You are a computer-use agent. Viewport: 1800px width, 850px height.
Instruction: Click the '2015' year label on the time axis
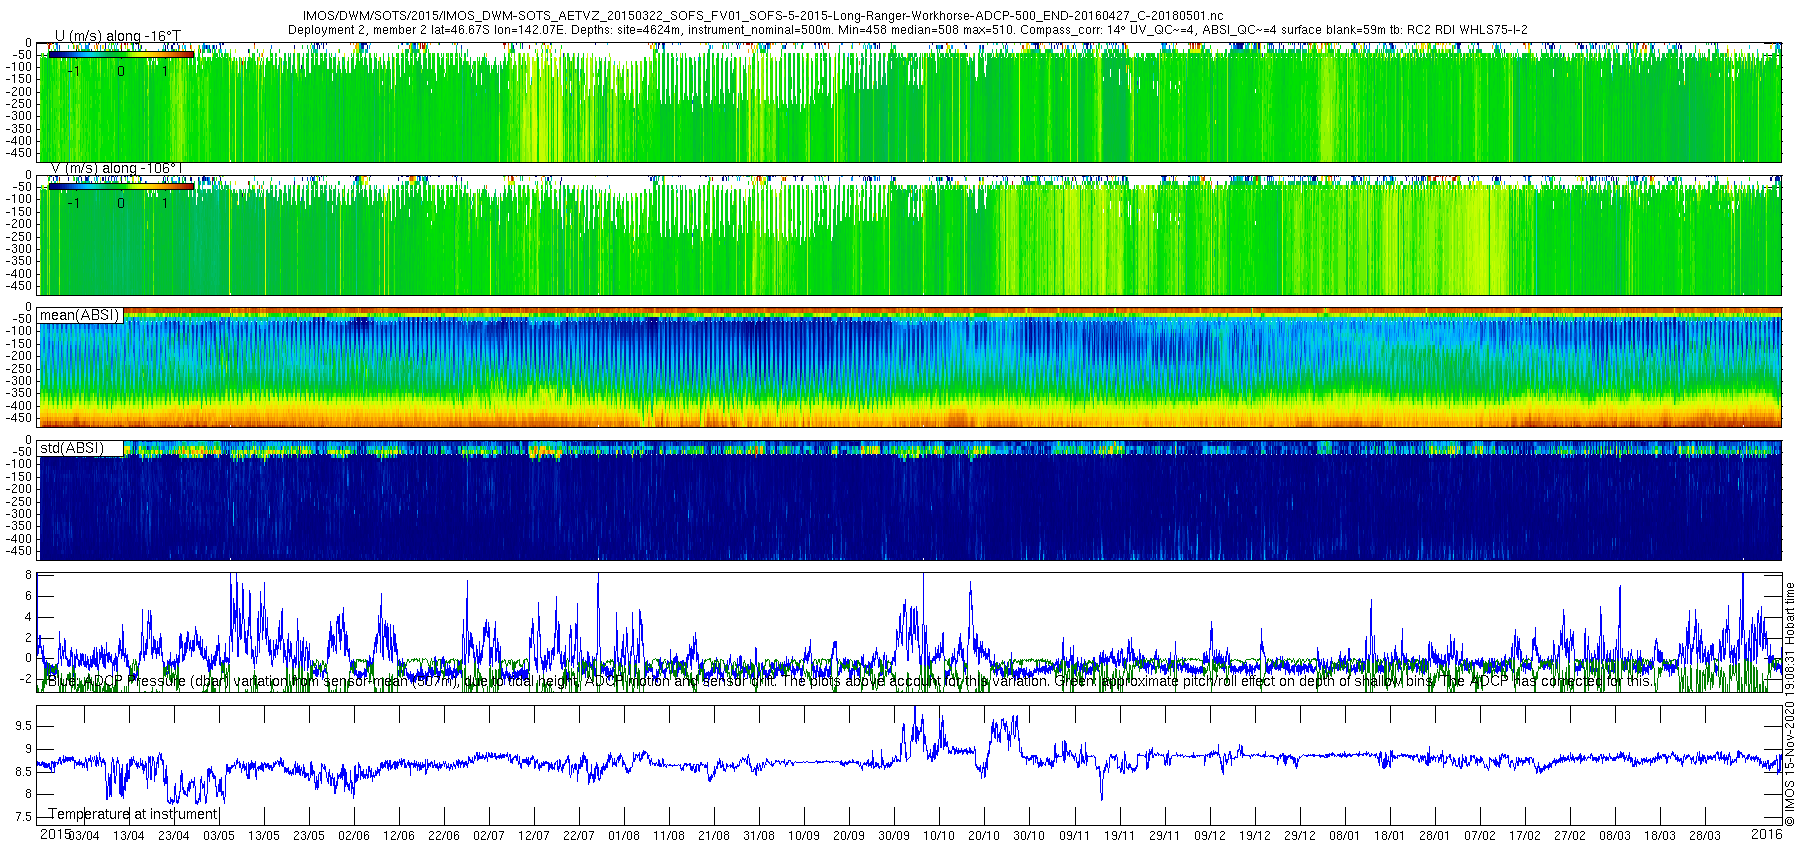pyautogui.click(x=55, y=834)
